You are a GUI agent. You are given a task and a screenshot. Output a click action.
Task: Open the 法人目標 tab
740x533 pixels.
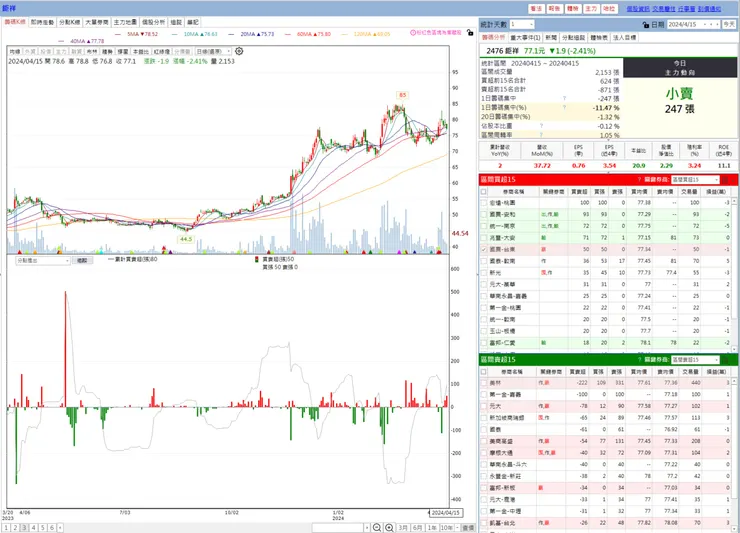tap(624, 37)
